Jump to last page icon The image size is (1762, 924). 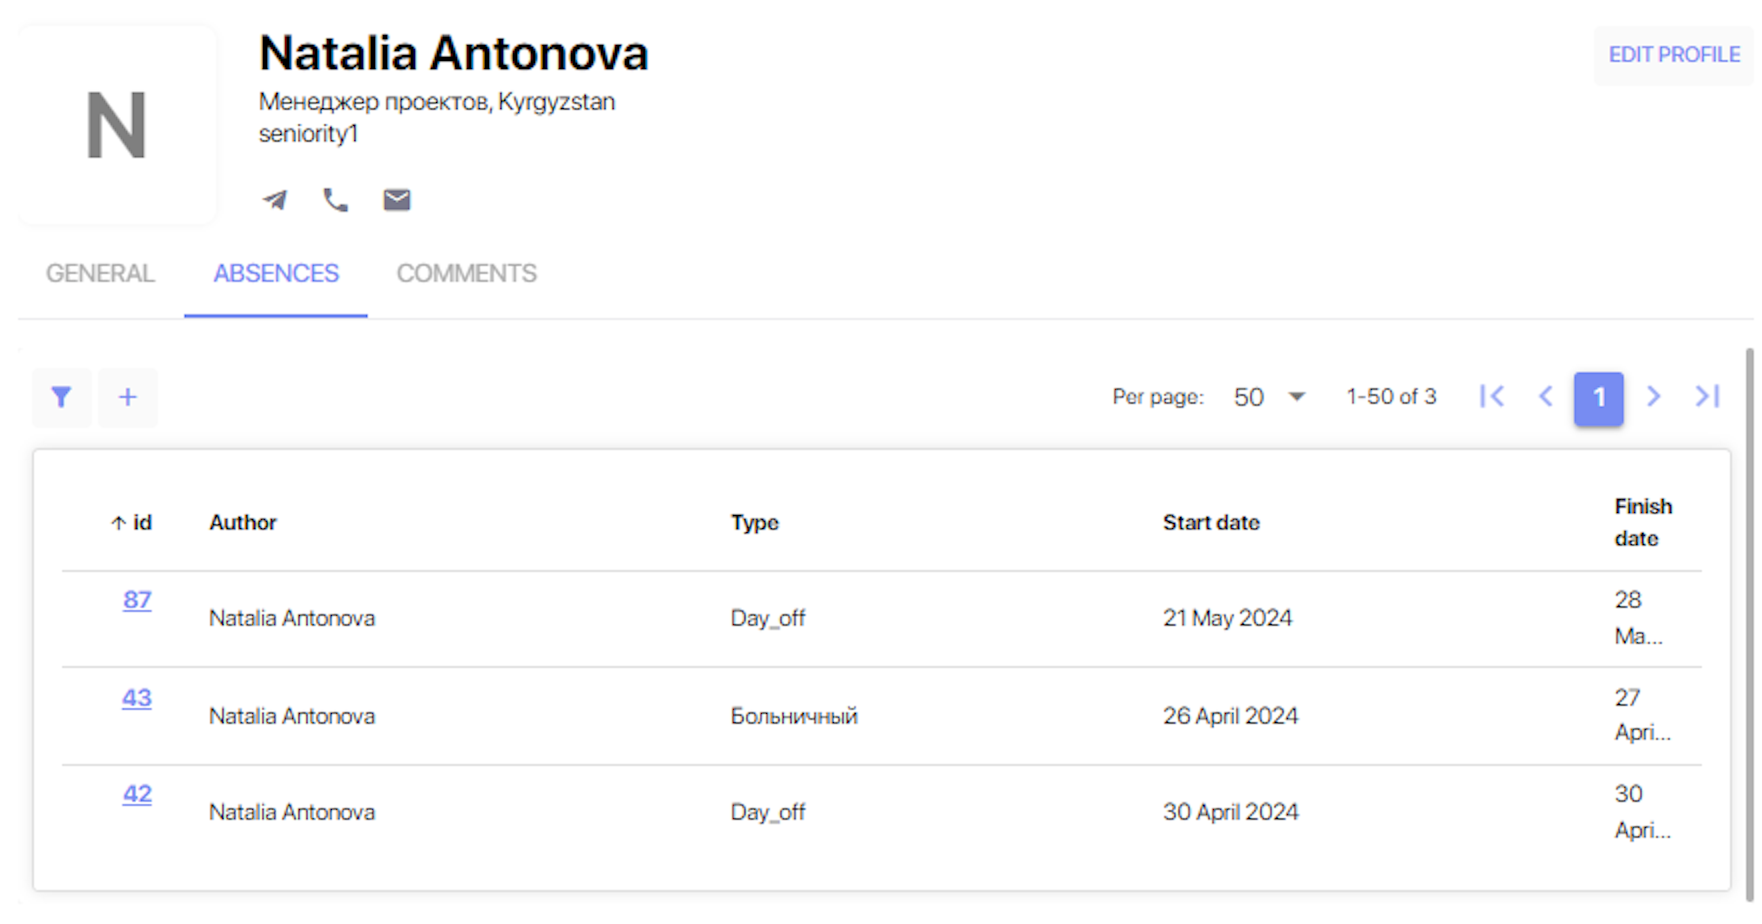tap(1707, 396)
